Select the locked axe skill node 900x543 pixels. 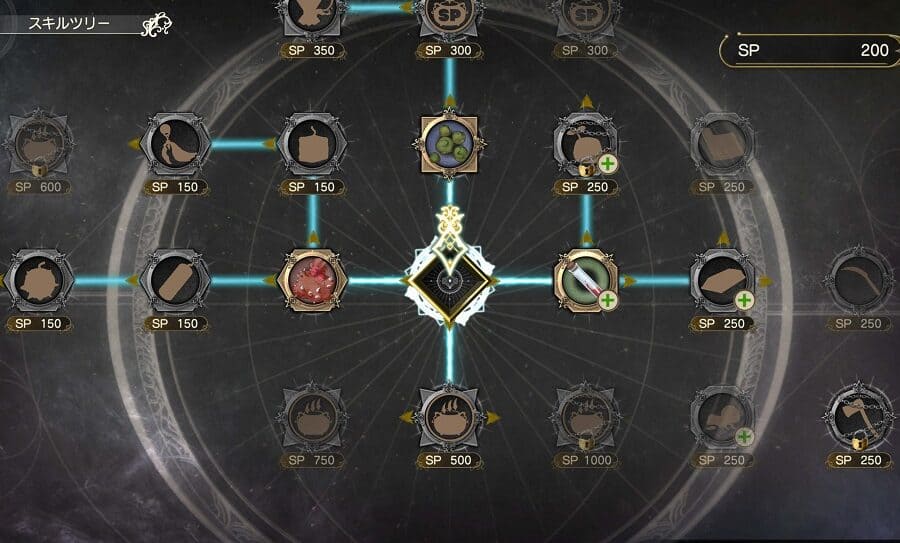click(859, 417)
